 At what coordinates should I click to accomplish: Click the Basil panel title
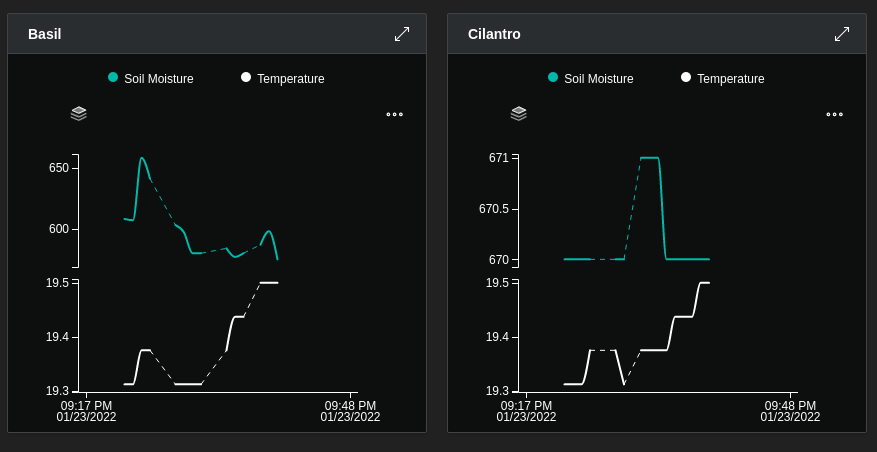(45, 34)
